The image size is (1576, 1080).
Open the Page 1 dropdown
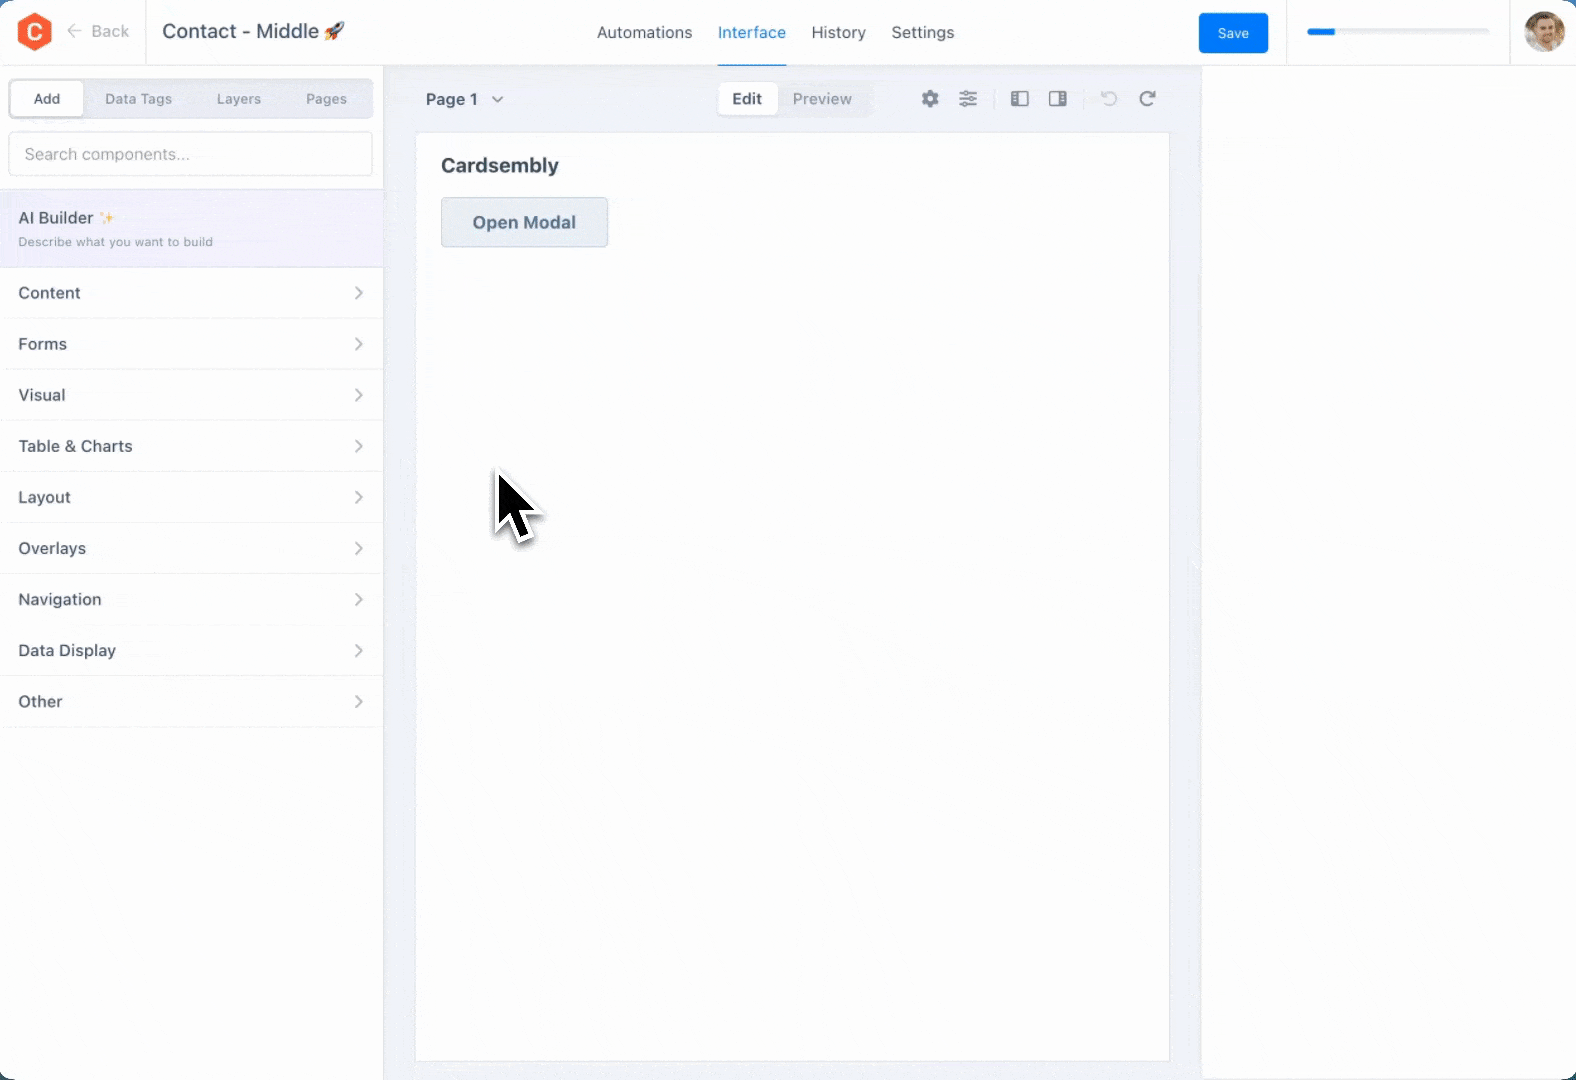(464, 99)
